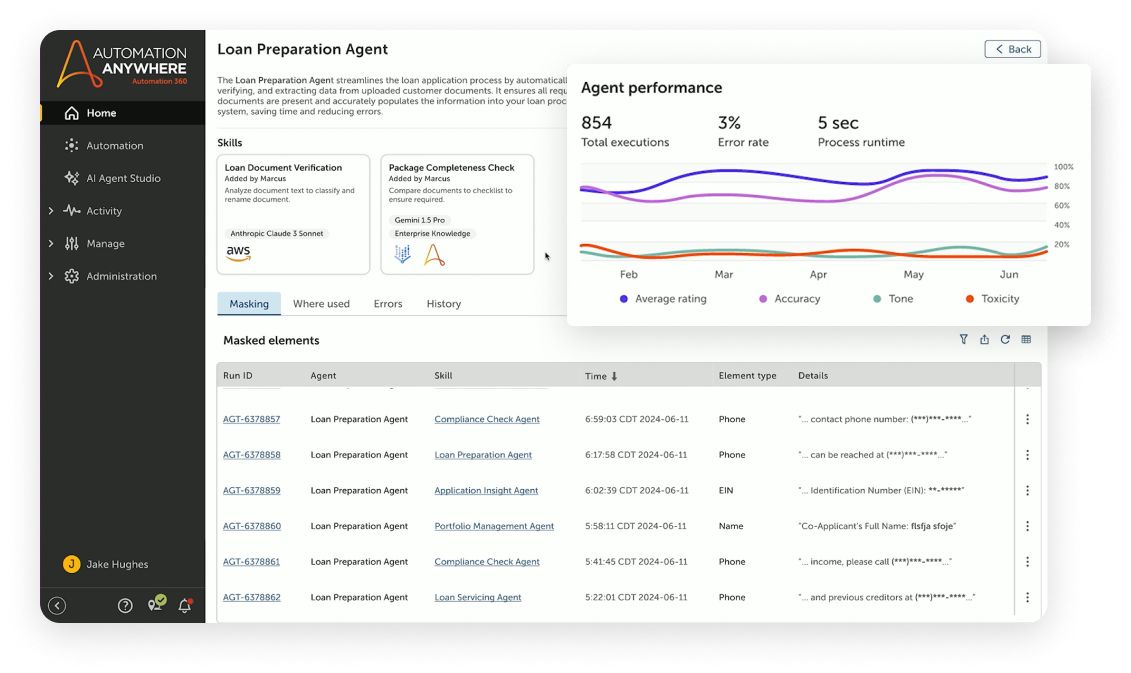Sort the table by Time column

point(601,376)
